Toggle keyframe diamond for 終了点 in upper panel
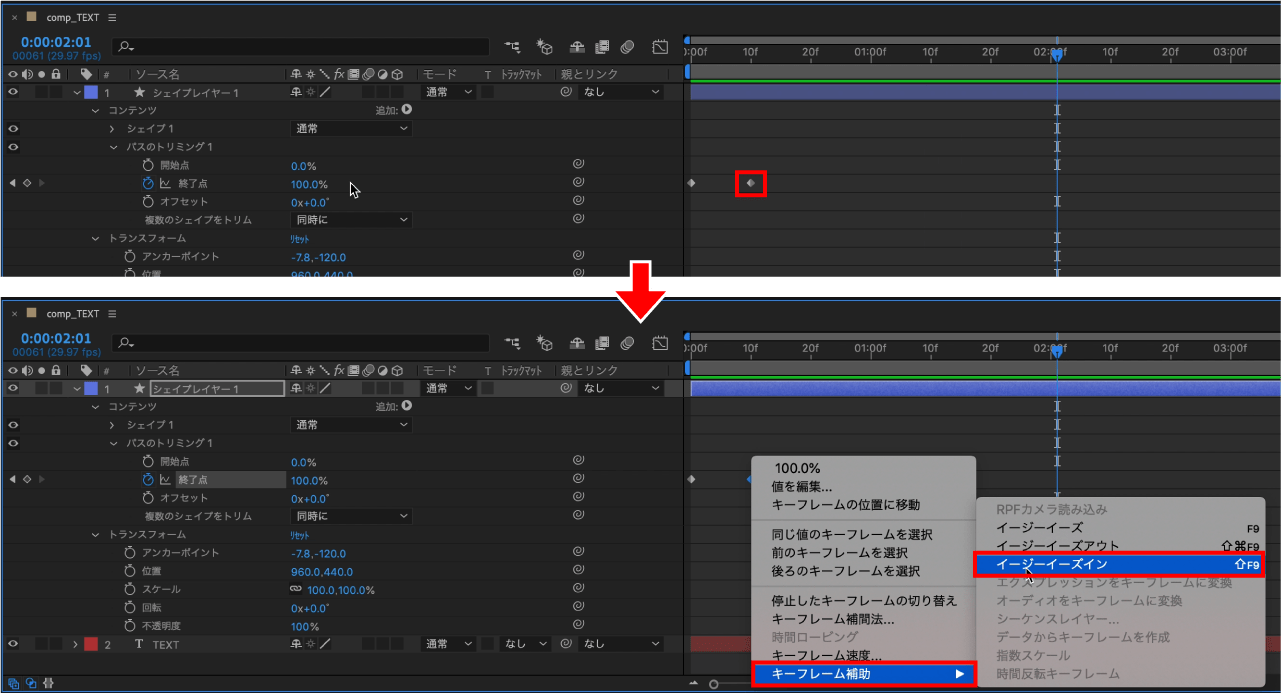This screenshot has height=694, width=1281. 27,184
